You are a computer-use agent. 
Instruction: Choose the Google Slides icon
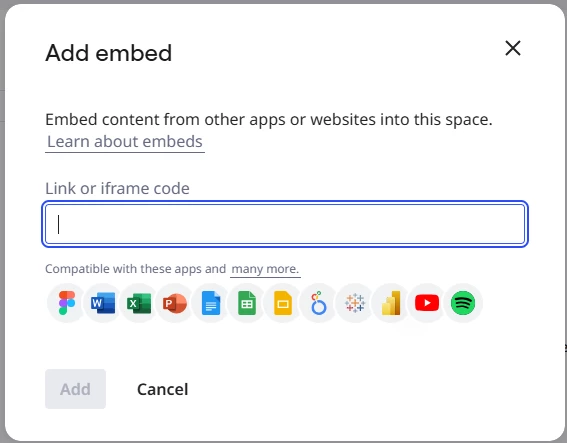click(283, 303)
